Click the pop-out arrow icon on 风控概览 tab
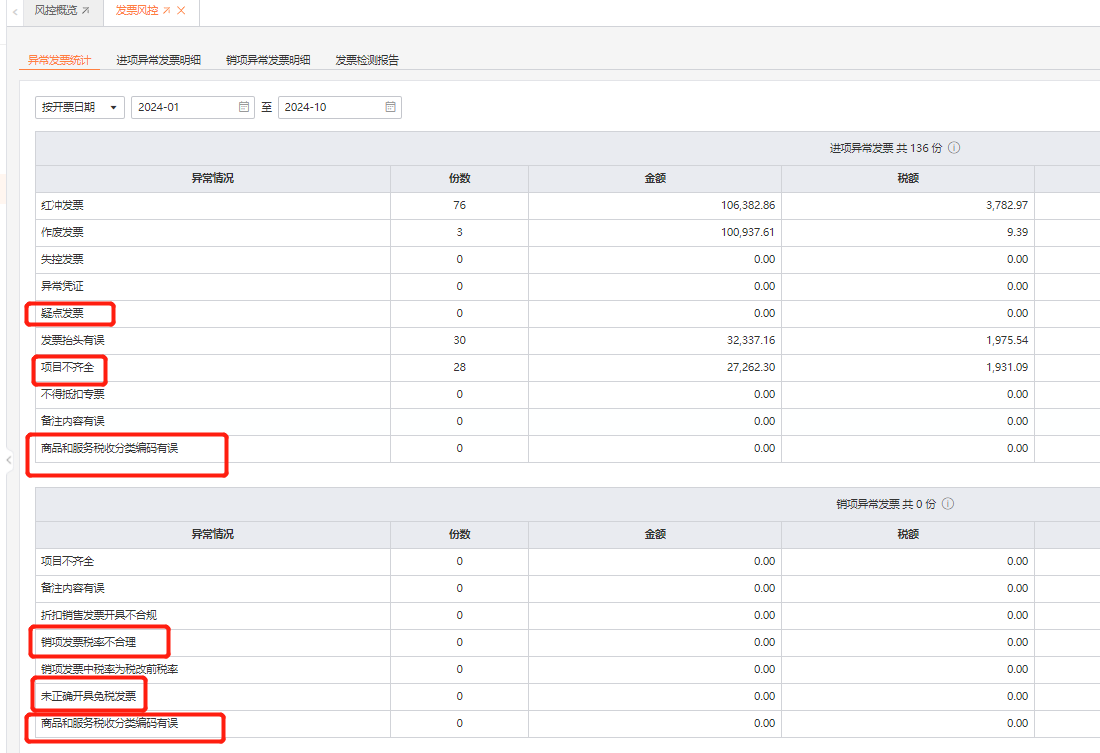The image size is (1100, 753). coord(86,11)
